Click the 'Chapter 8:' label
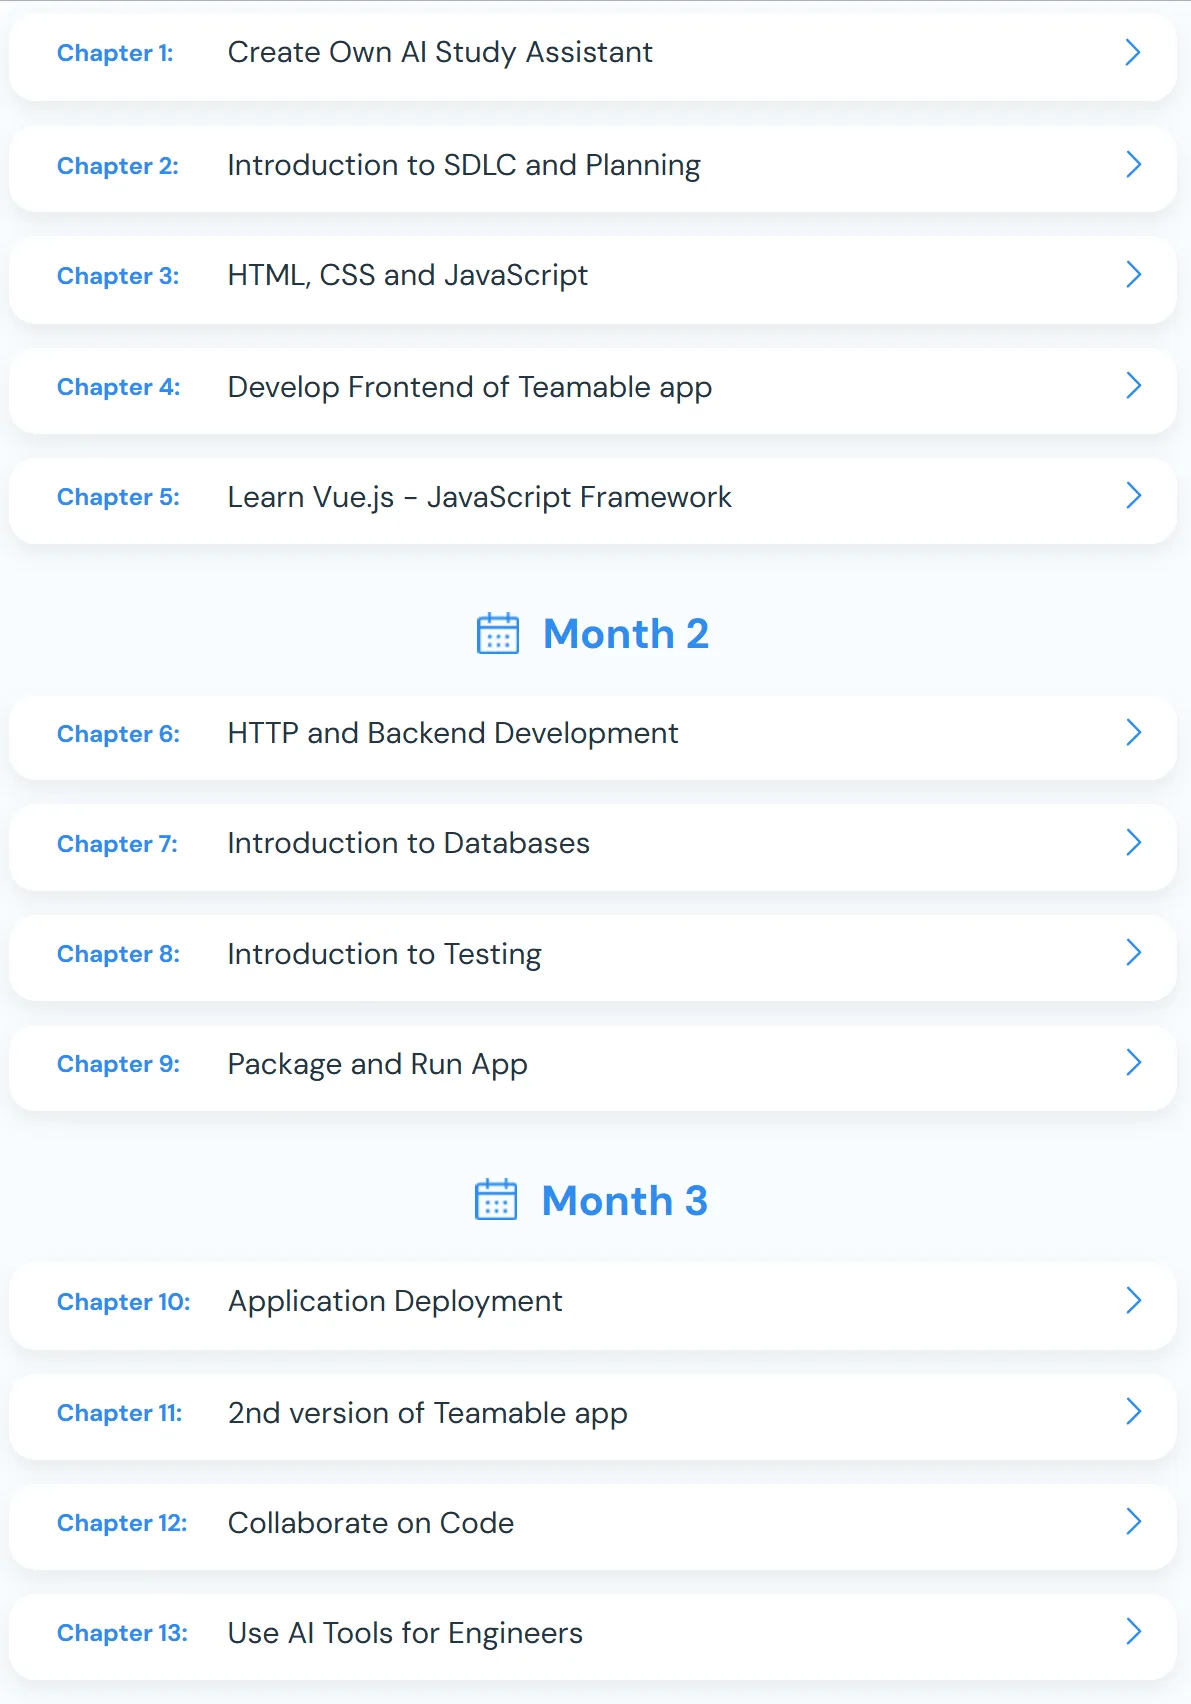 (118, 954)
